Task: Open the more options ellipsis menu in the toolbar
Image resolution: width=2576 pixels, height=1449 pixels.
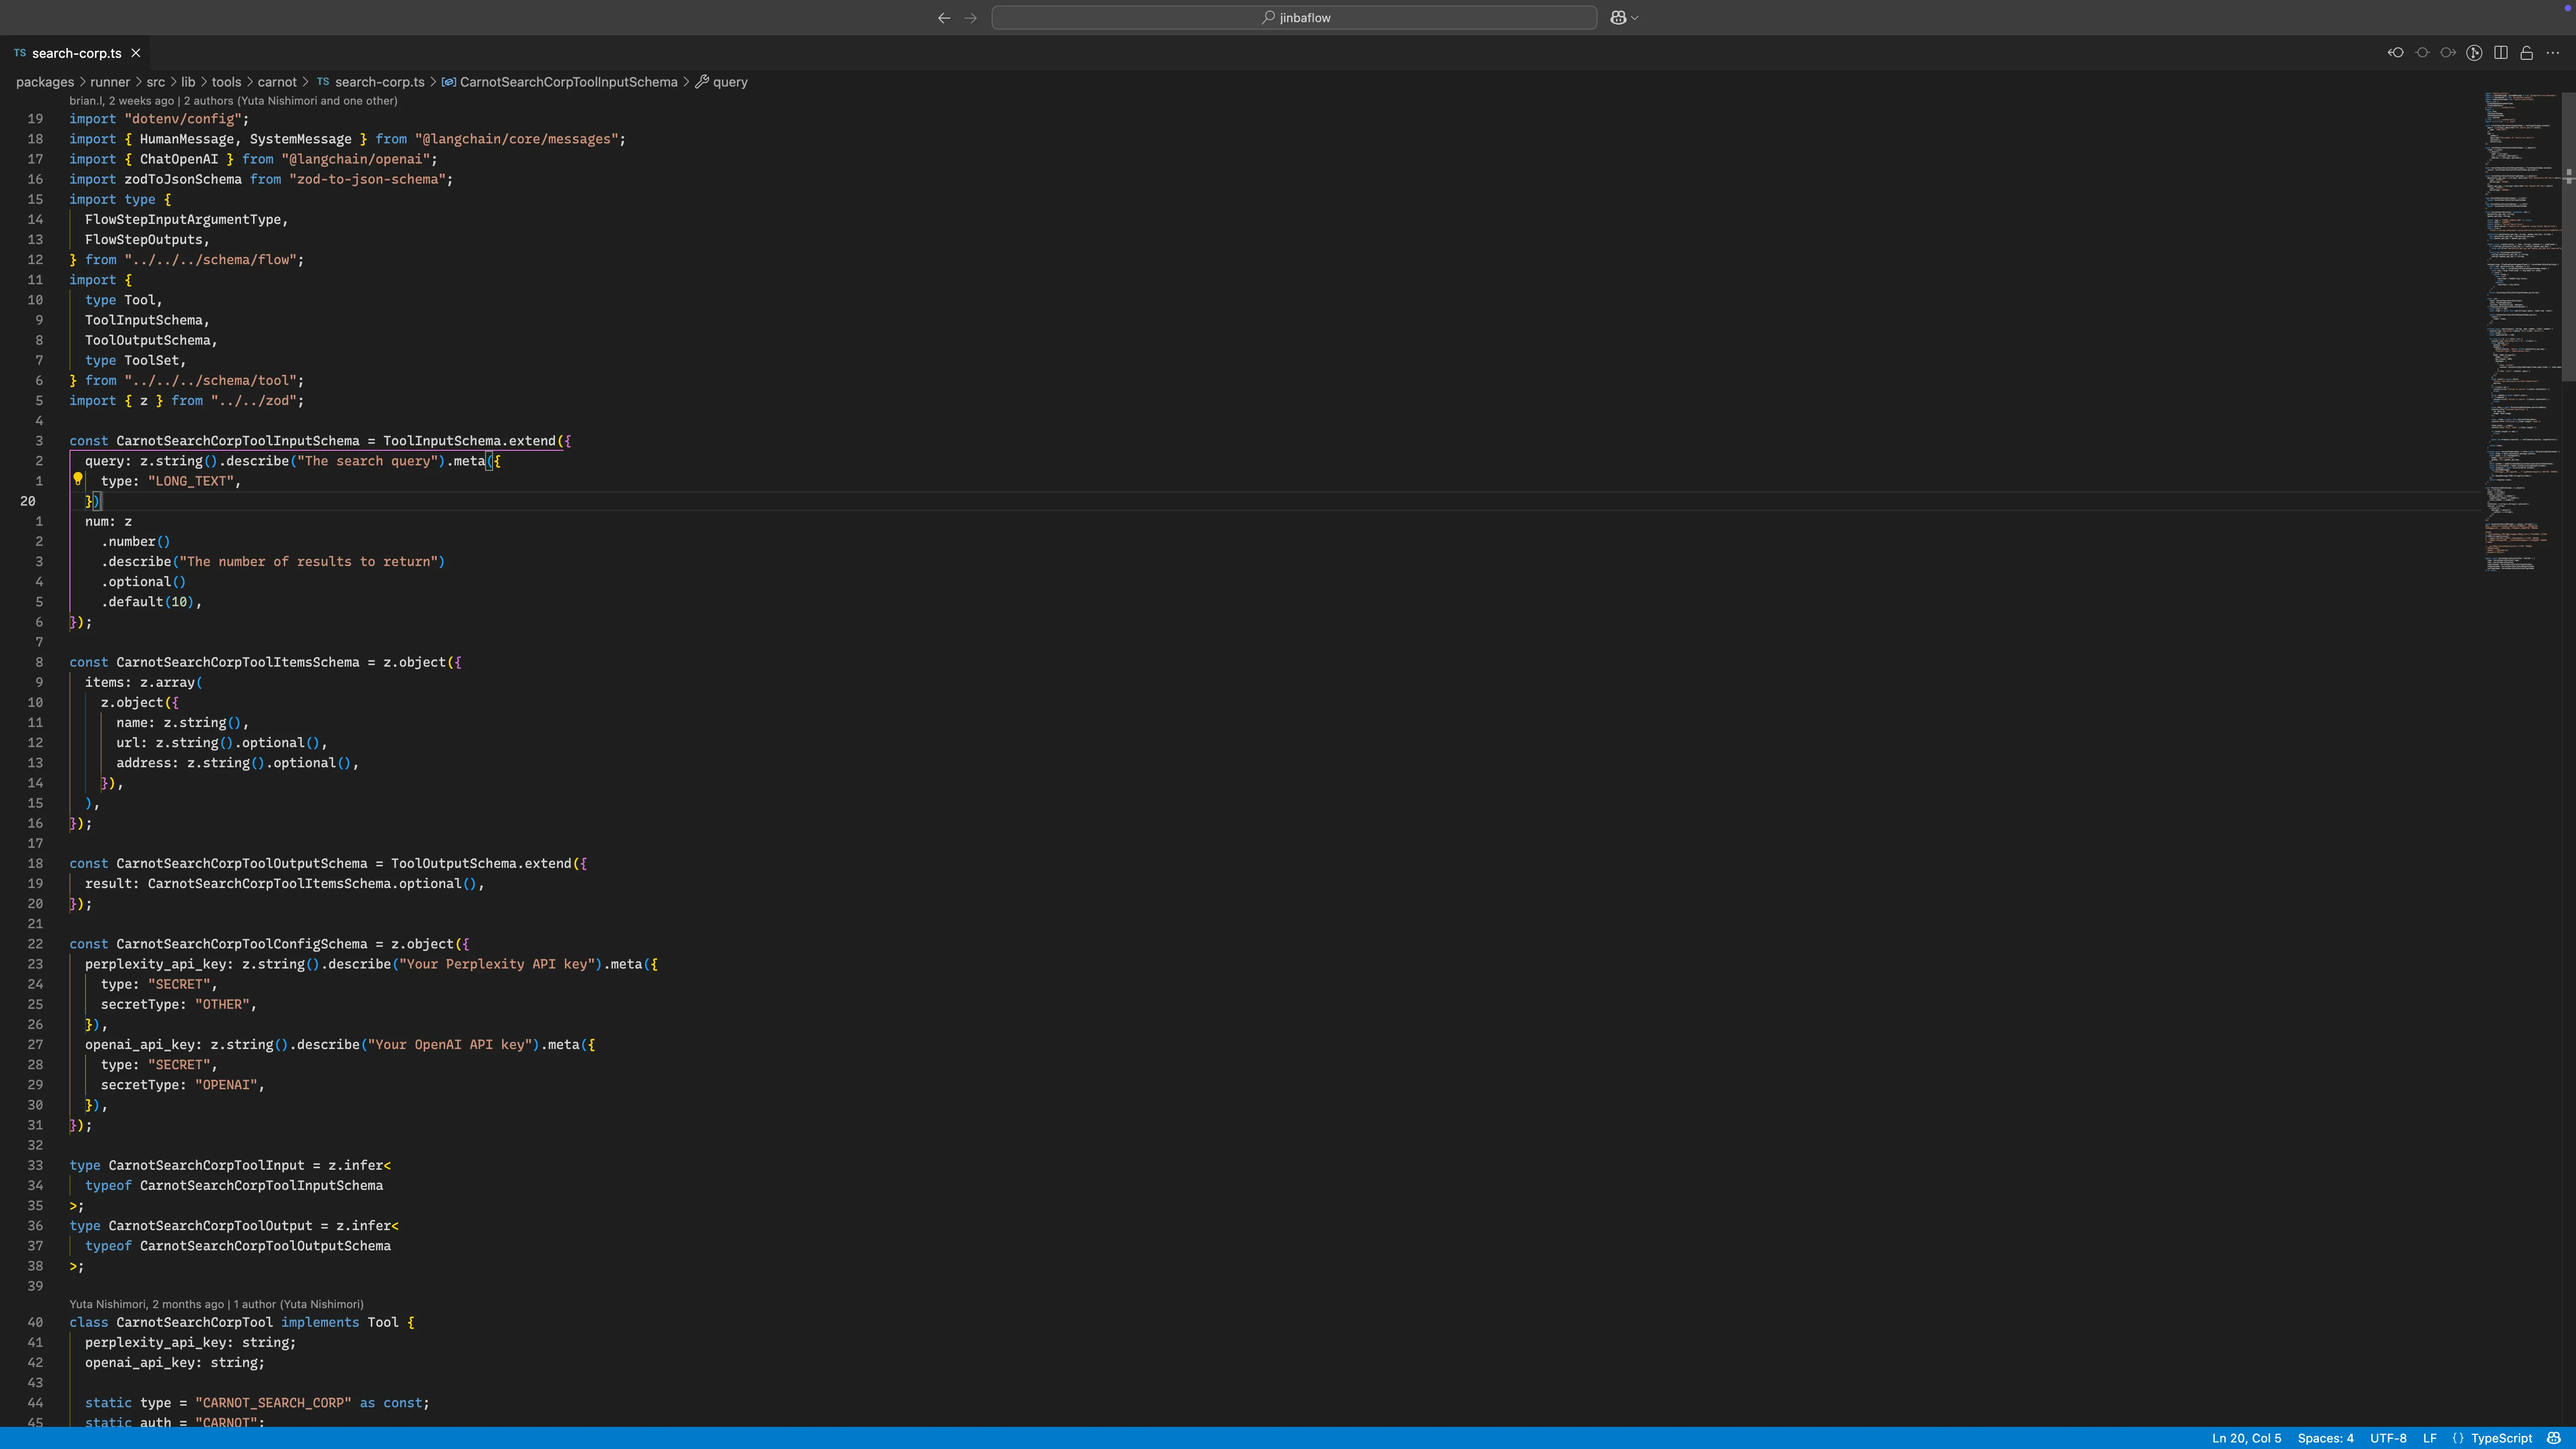Action: click(2554, 53)
